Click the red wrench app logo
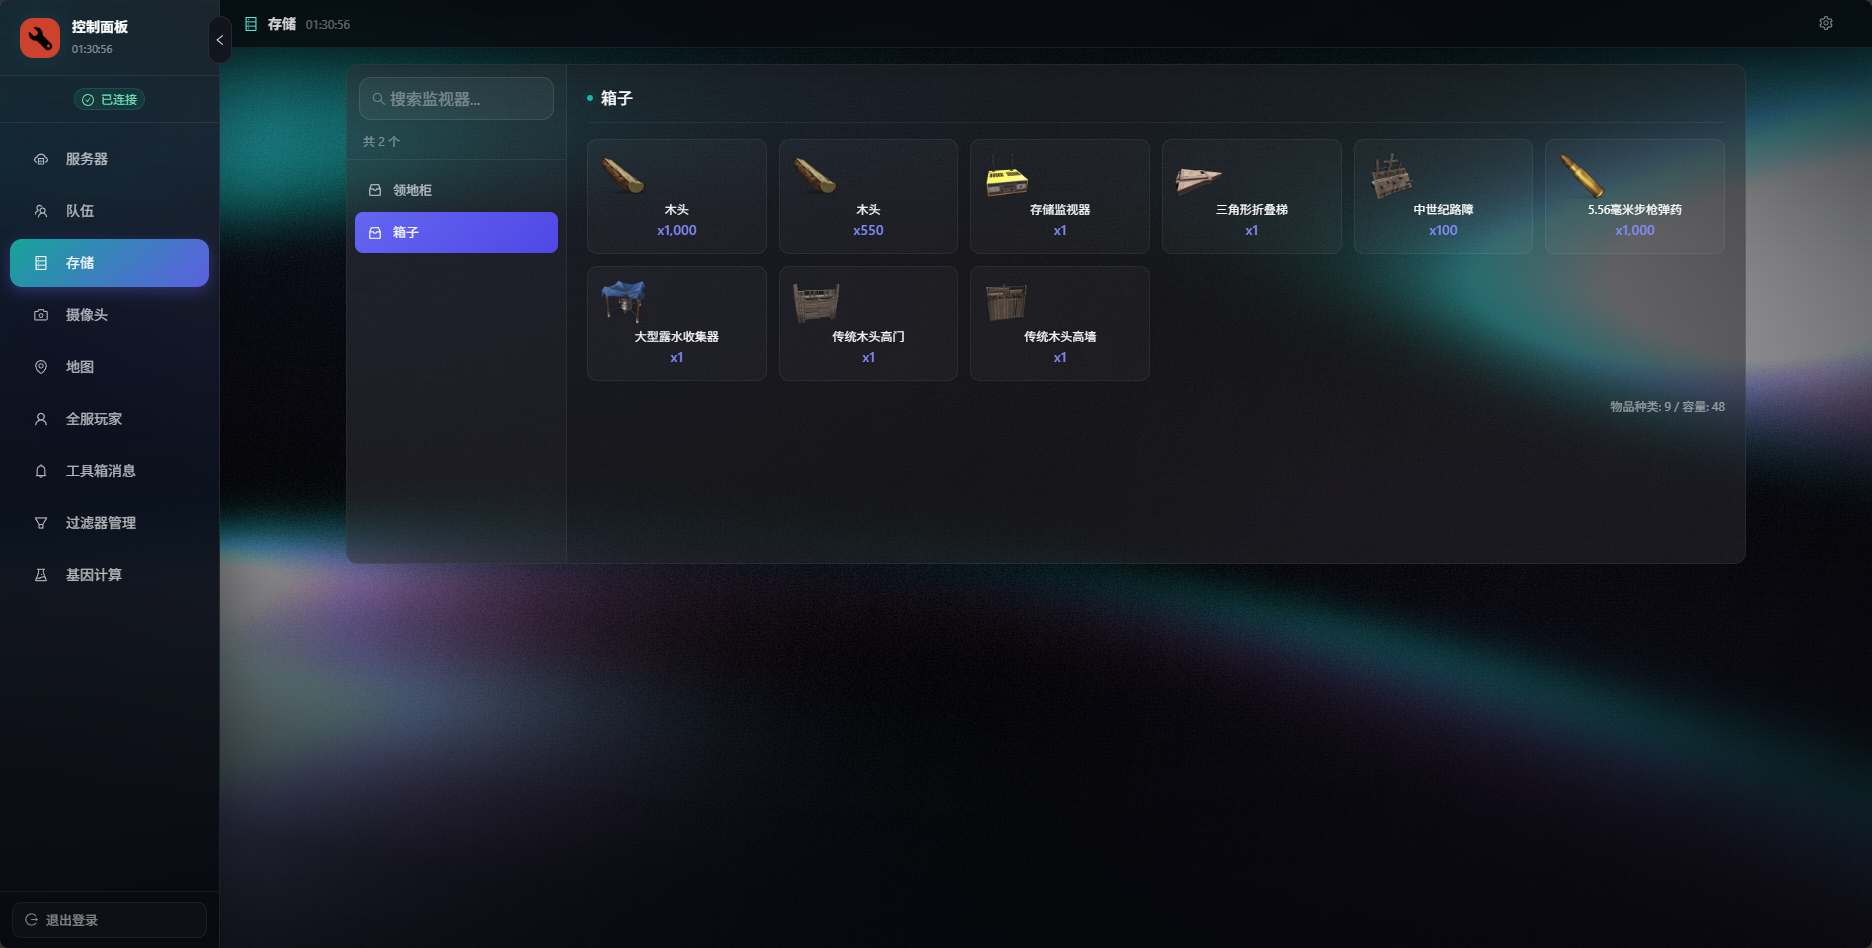The image size is (1872, 948). (x=40, y=38)
